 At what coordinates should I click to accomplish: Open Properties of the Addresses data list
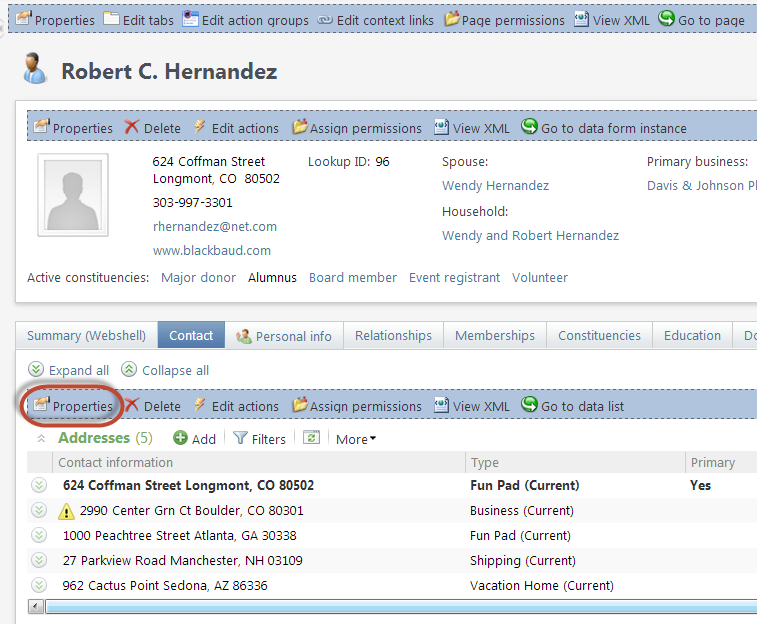(x=73, y=406)
